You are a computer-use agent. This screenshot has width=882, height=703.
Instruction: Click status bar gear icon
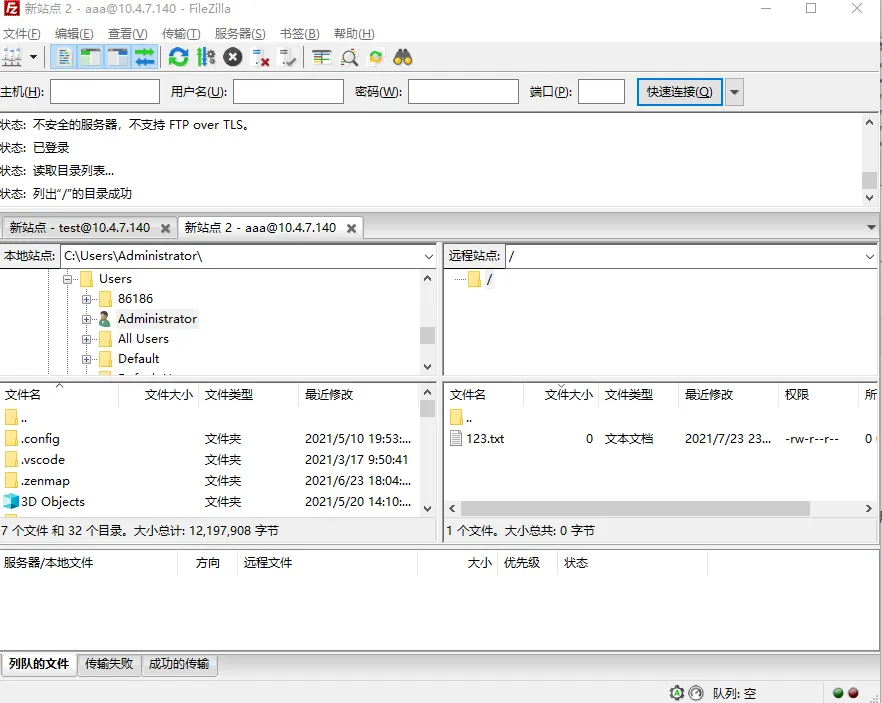click(x=677, y=693)
